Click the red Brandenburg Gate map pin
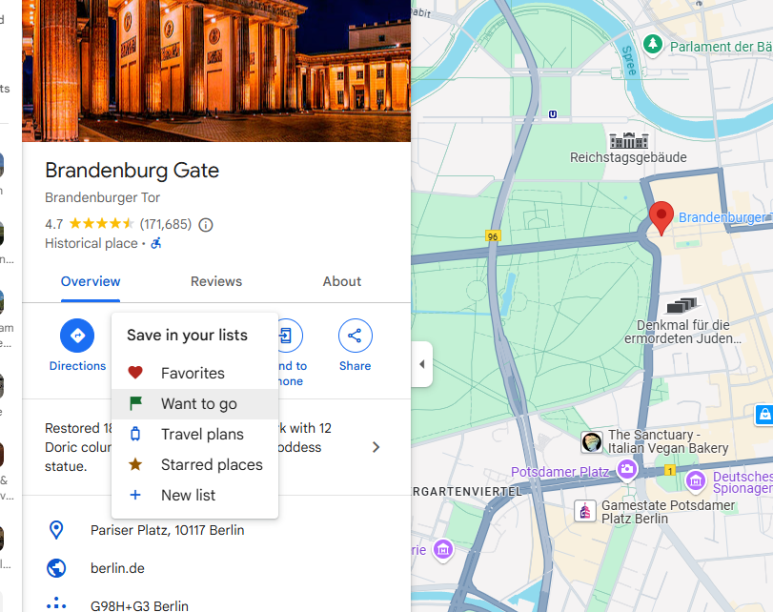The width and height of the screenshot is (773, 612). (661, 217)
